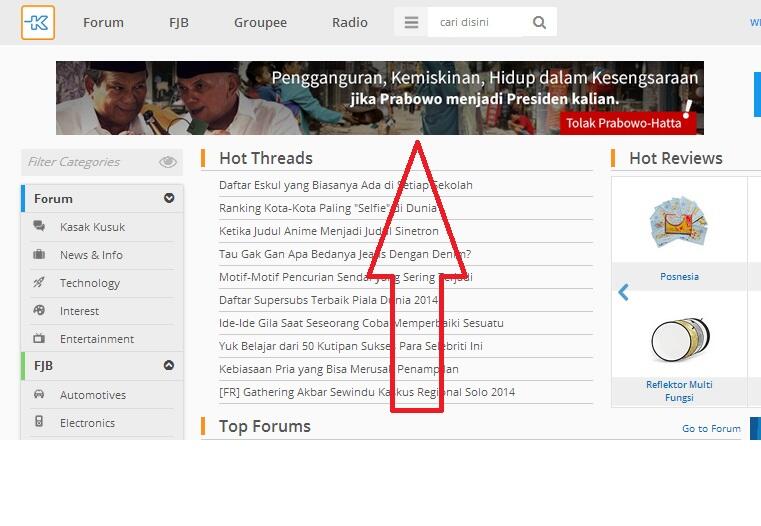The image size is (761, 526).
Task: Click the News & Info briefcase icon
Action: pos(39,254)
